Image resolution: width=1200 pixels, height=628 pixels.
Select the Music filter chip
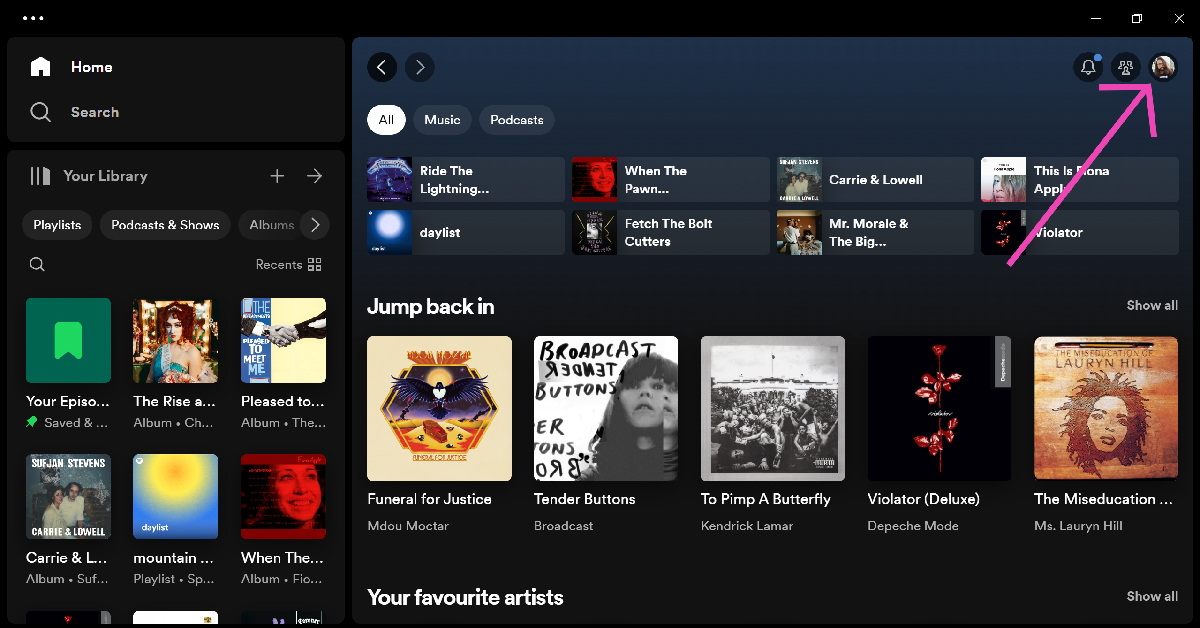click(442, 120)
